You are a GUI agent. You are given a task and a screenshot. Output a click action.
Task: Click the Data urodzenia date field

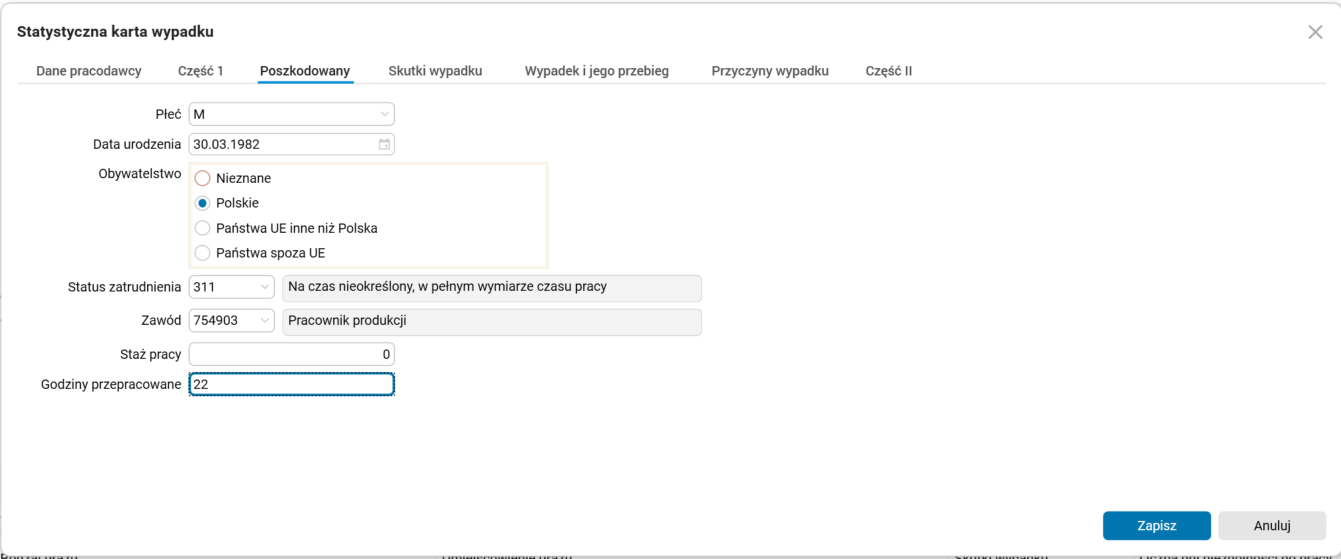point(280,145)
